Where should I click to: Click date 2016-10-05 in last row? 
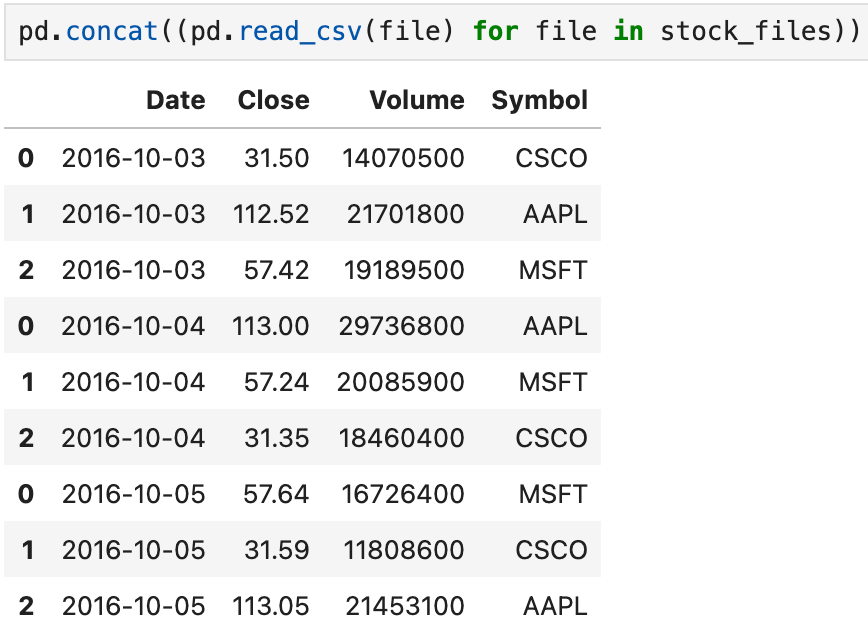133,605
